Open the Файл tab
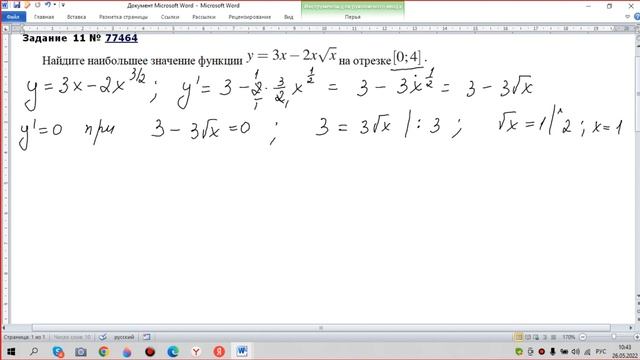This screenshot has width=640, height=360. 13,17
